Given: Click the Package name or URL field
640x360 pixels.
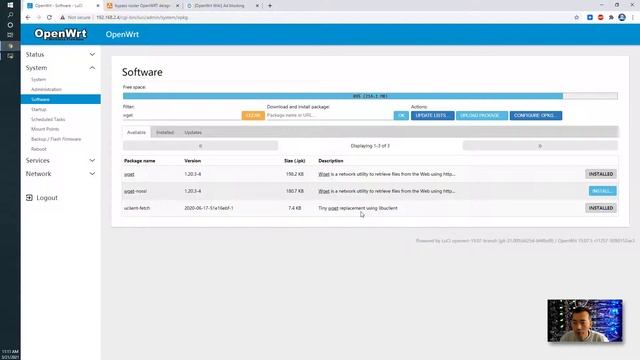Looking at the screenshot, I should point(329,116).
